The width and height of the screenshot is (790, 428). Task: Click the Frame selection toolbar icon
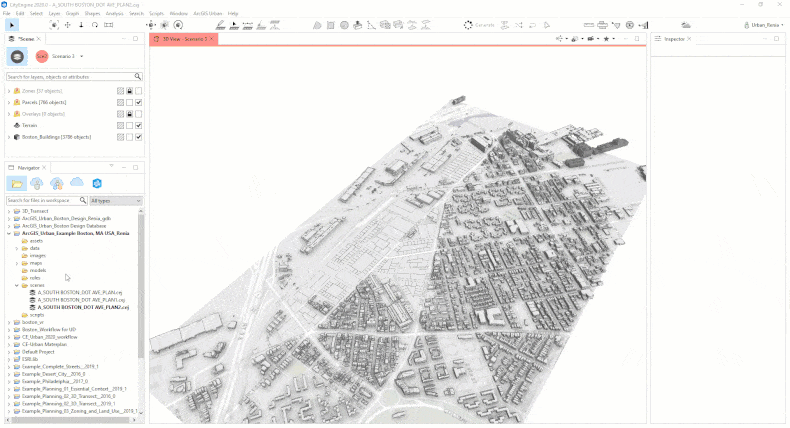(x=54, y=25)
